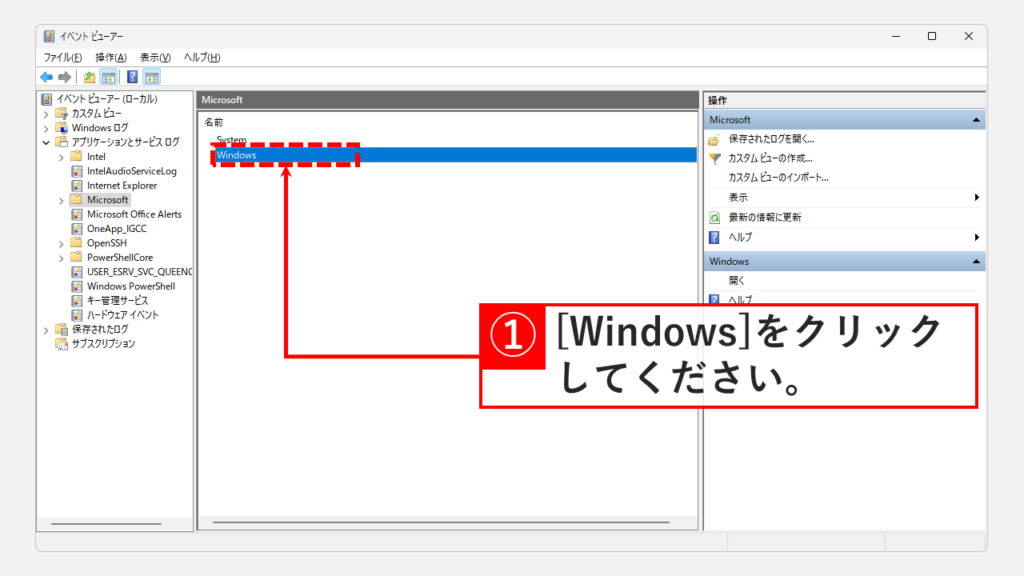Open the 表示(V) menu
Image resolution: width=1024 pixels, height=576 pixels.
click(155, 57)
